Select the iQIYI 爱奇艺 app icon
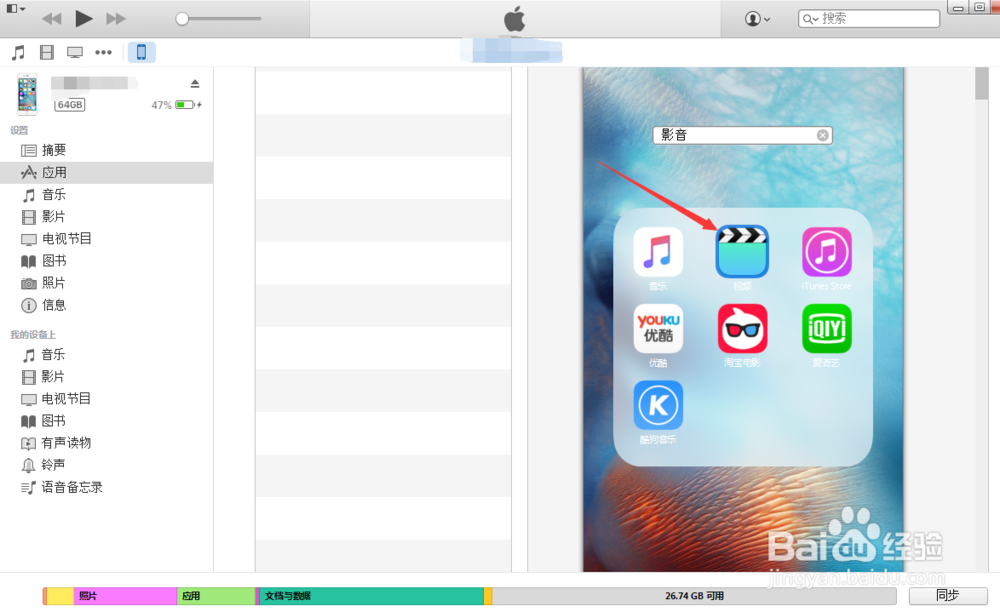The height and width of the screenshot is (612, 1000). [x=827, y=328]
